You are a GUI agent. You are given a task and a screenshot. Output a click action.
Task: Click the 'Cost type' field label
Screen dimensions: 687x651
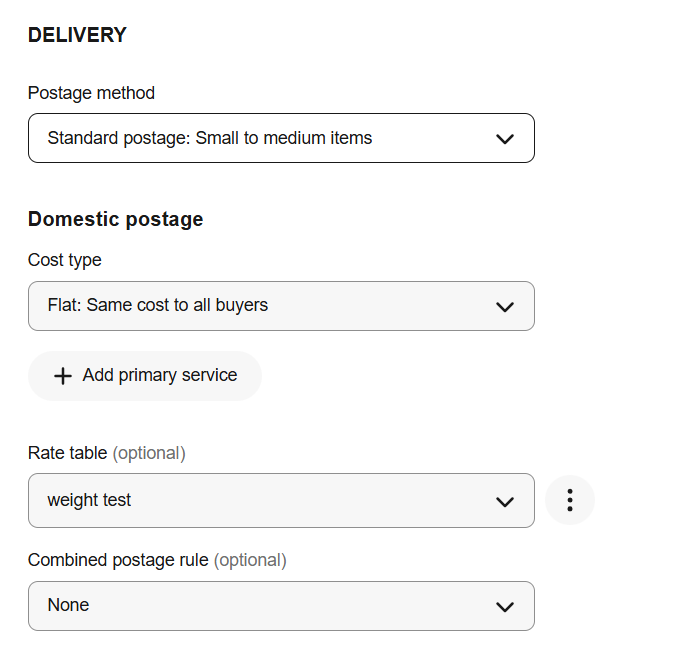65,260
